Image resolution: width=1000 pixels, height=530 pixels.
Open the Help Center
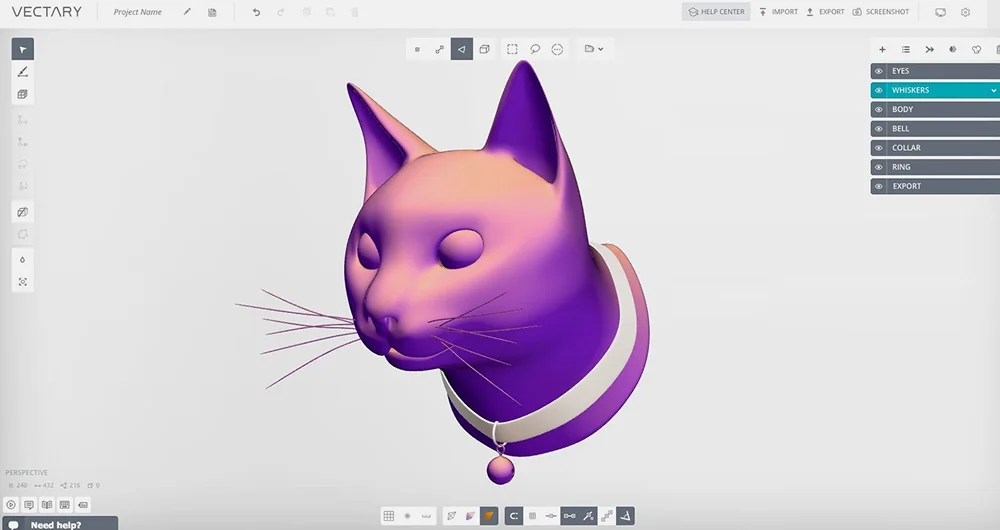pos(716,12)
